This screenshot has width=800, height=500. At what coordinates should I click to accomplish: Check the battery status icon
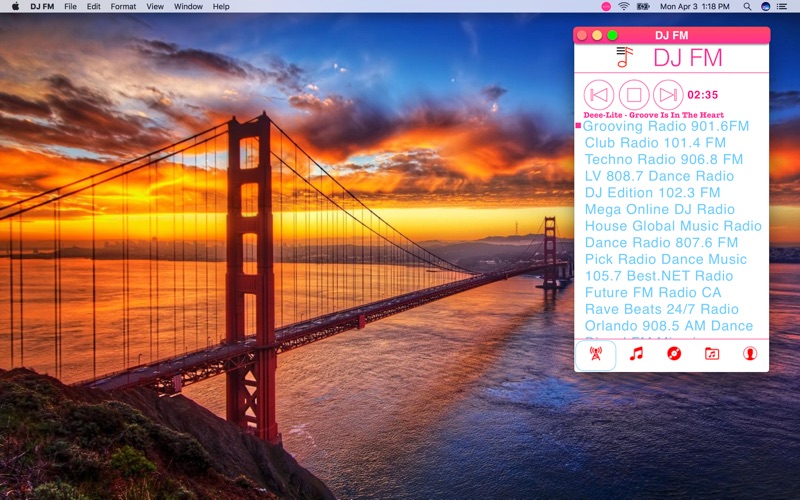pyautogui.click(x=643, y=7)
